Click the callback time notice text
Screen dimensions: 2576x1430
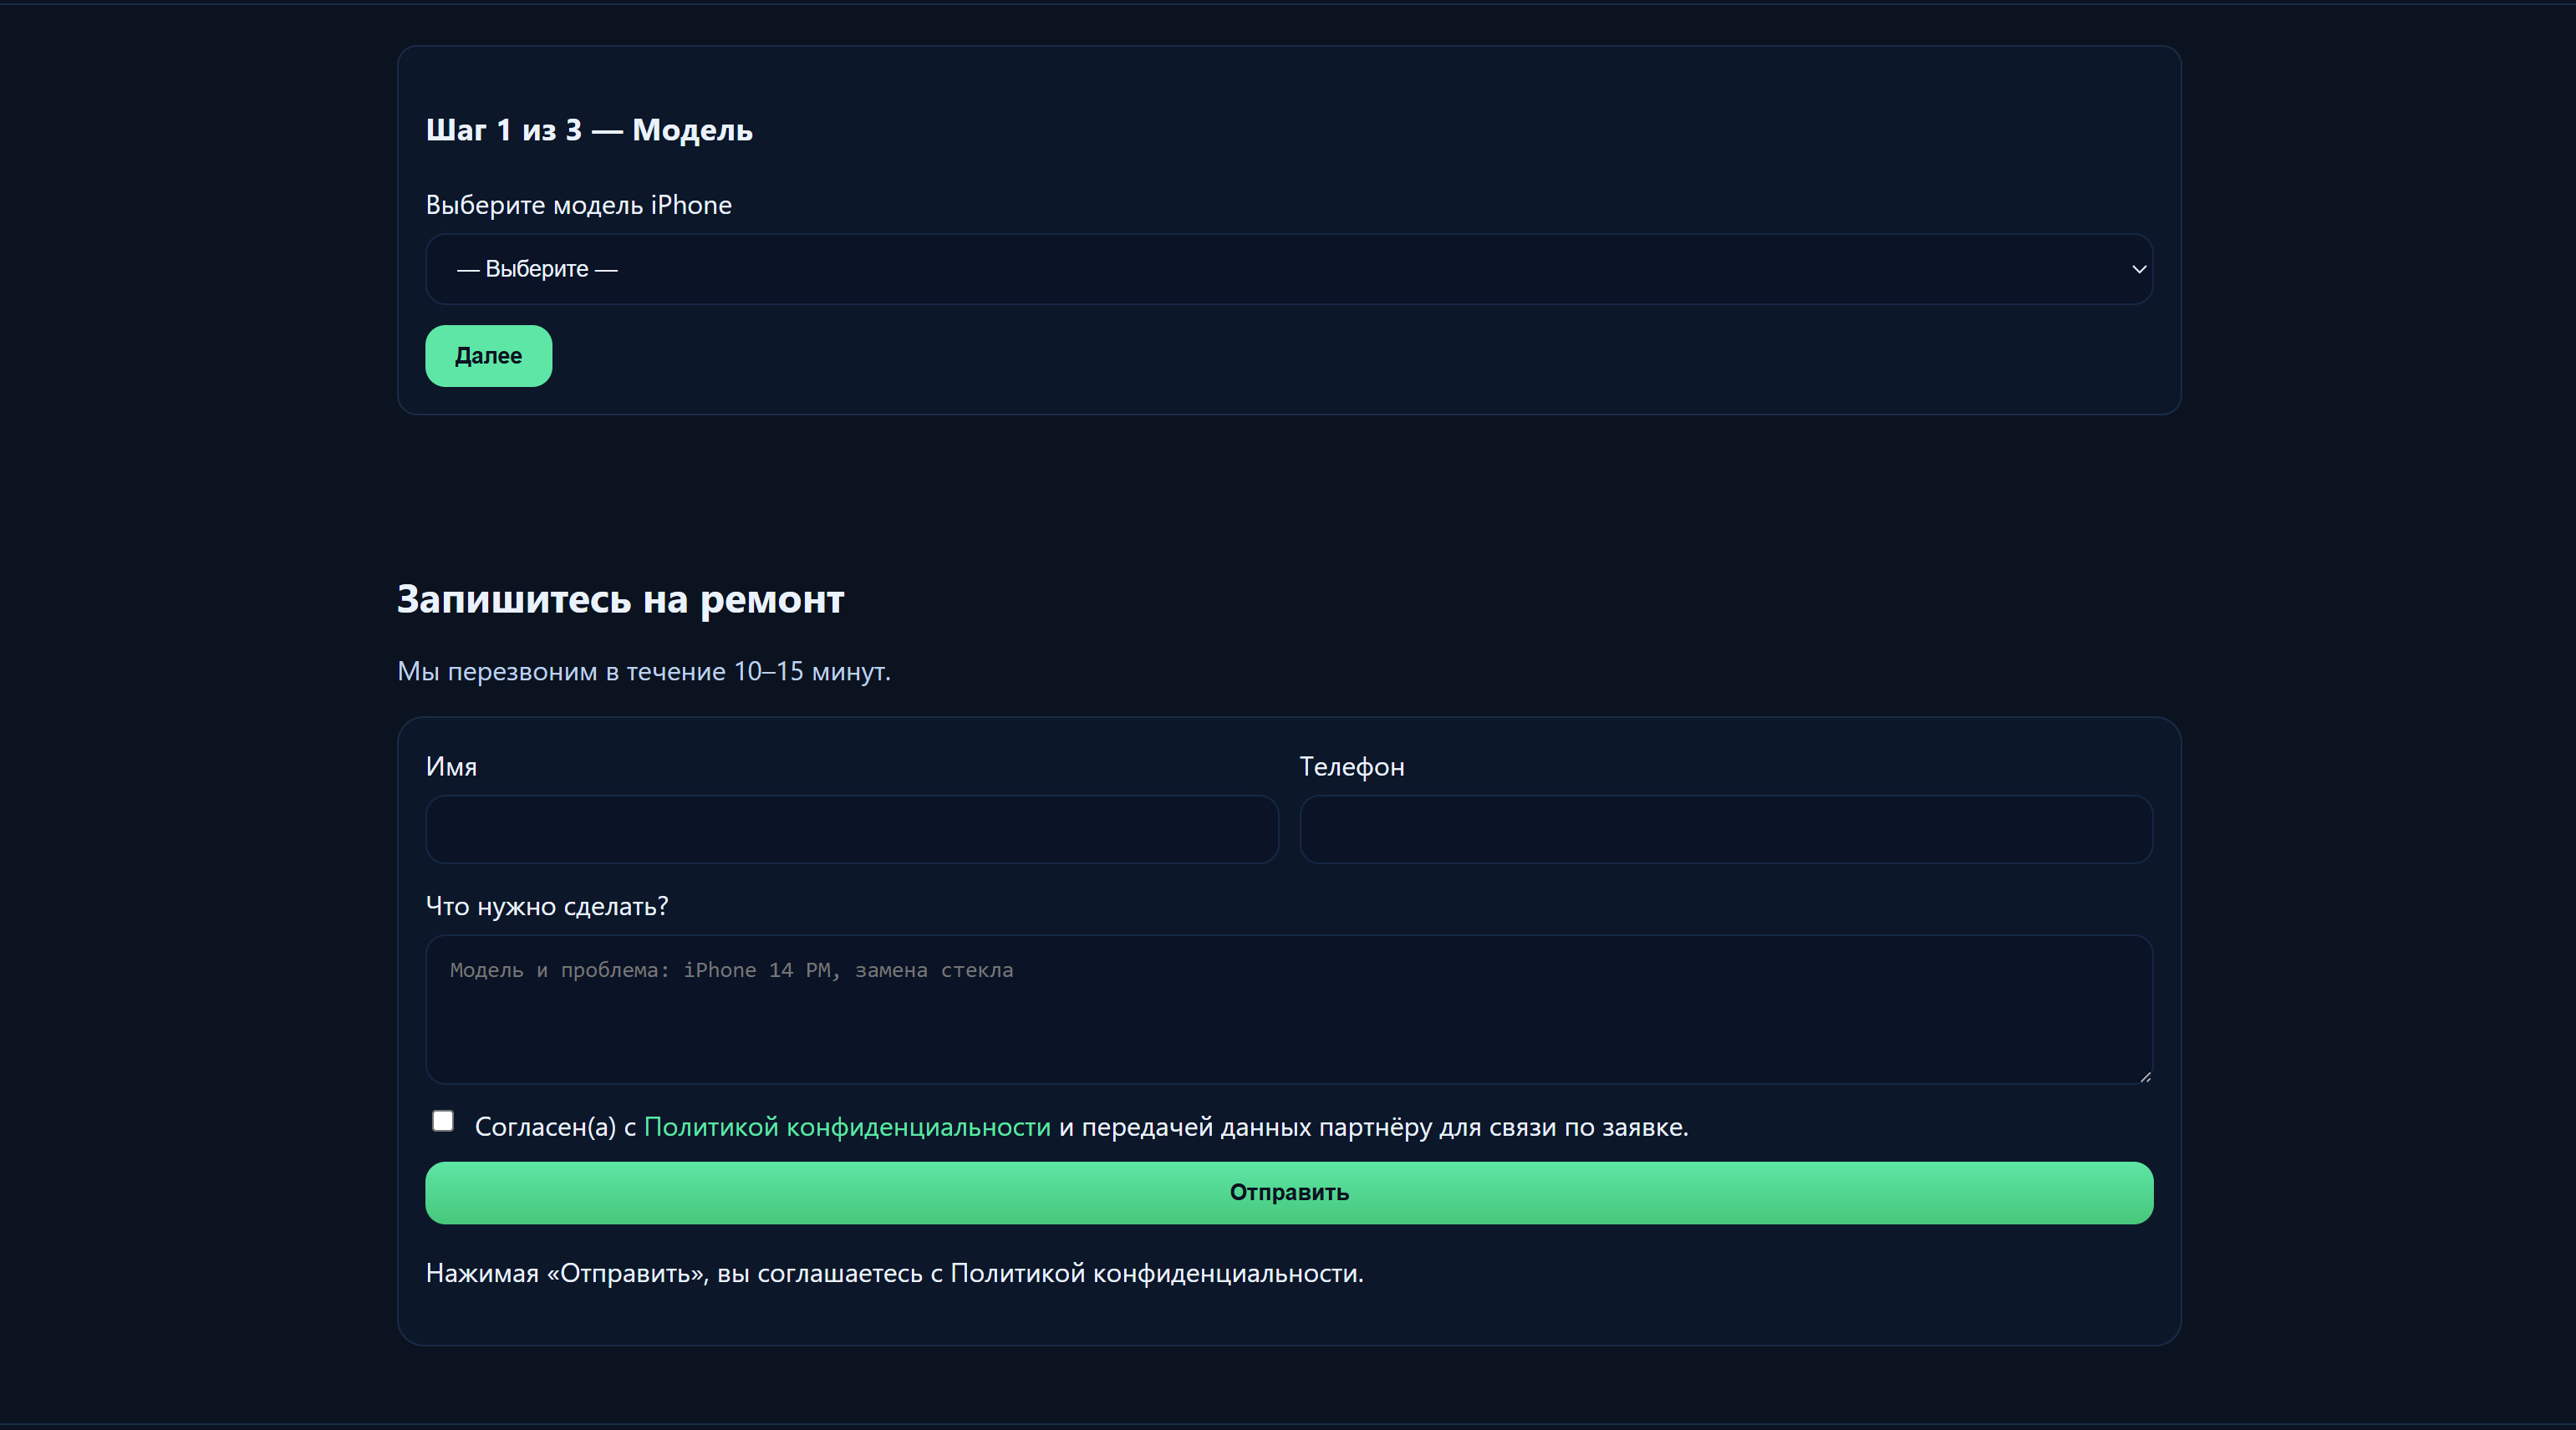click(x=643, y=671)
